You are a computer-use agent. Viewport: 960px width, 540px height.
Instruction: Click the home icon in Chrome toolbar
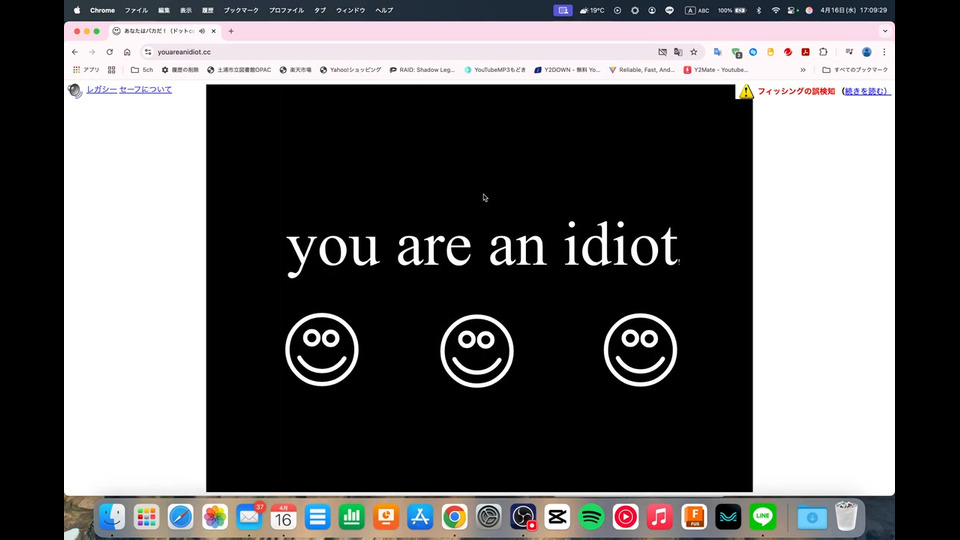click(x=127, y=52)
